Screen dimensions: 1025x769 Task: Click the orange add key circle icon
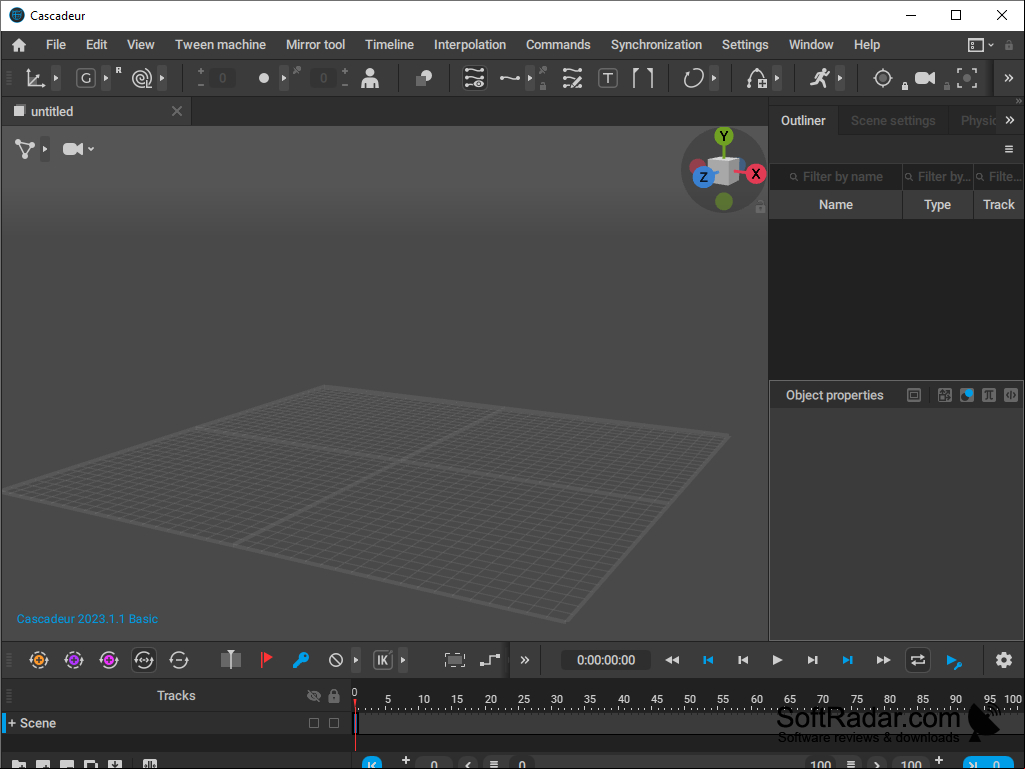coord(39,660)
